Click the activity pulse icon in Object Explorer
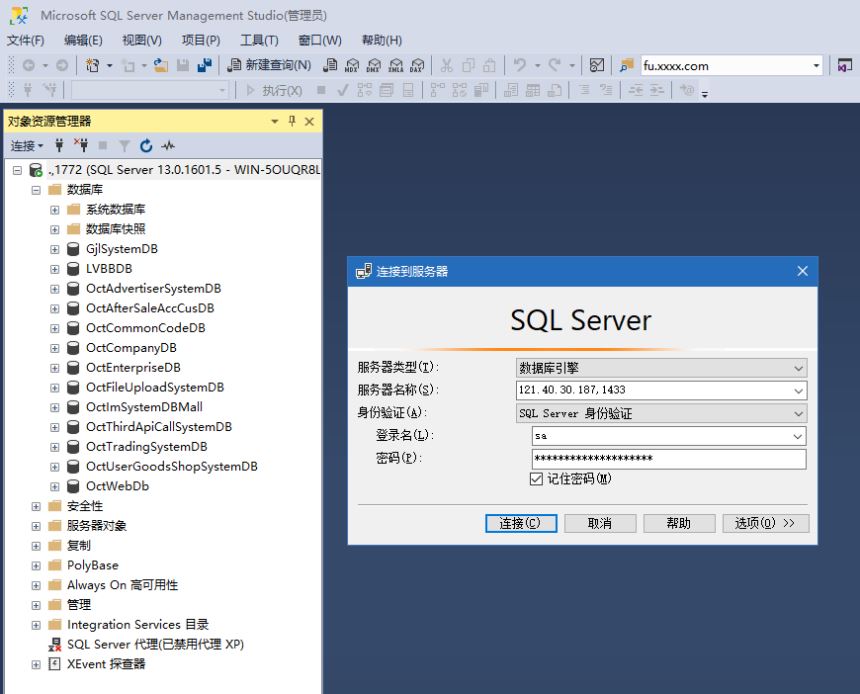860x694 pixels. pos(168,145)
